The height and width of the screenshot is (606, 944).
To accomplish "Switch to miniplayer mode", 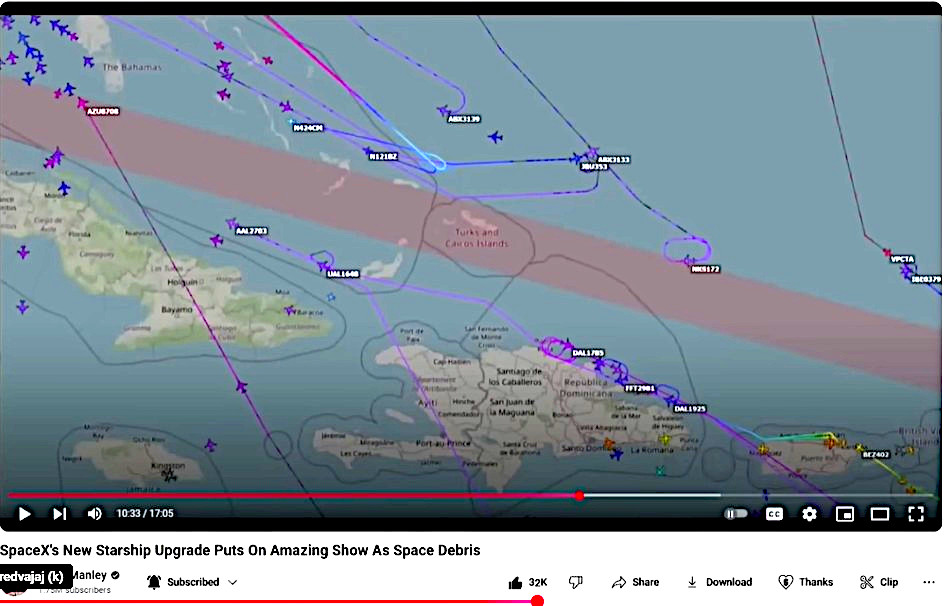I will [845, 514].
